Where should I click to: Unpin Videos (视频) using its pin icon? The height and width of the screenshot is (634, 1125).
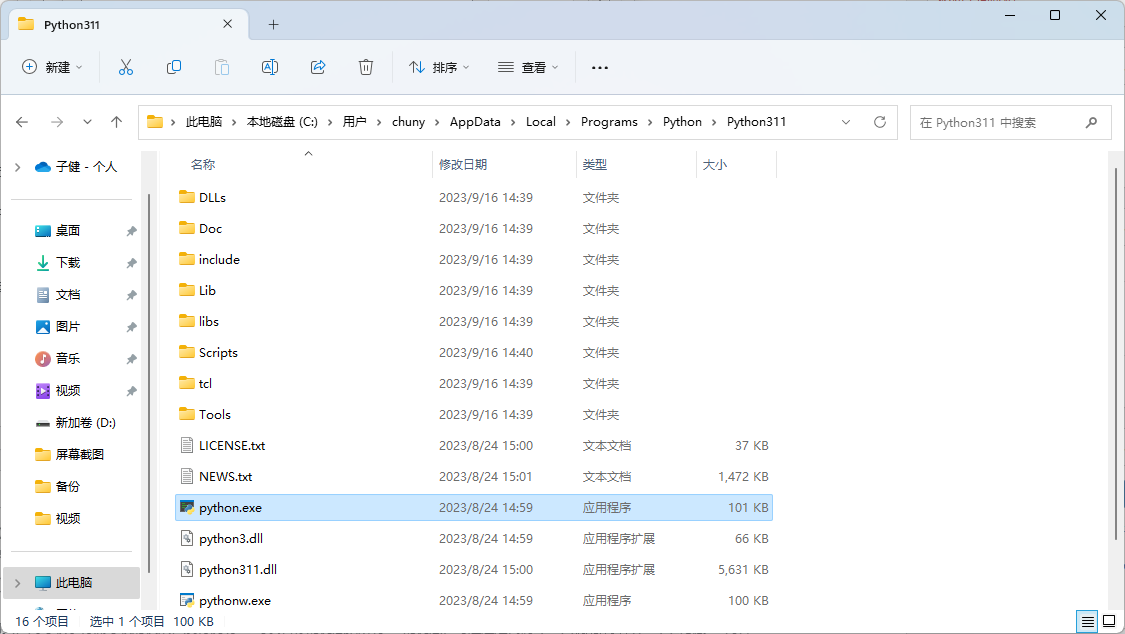[131, 391]
